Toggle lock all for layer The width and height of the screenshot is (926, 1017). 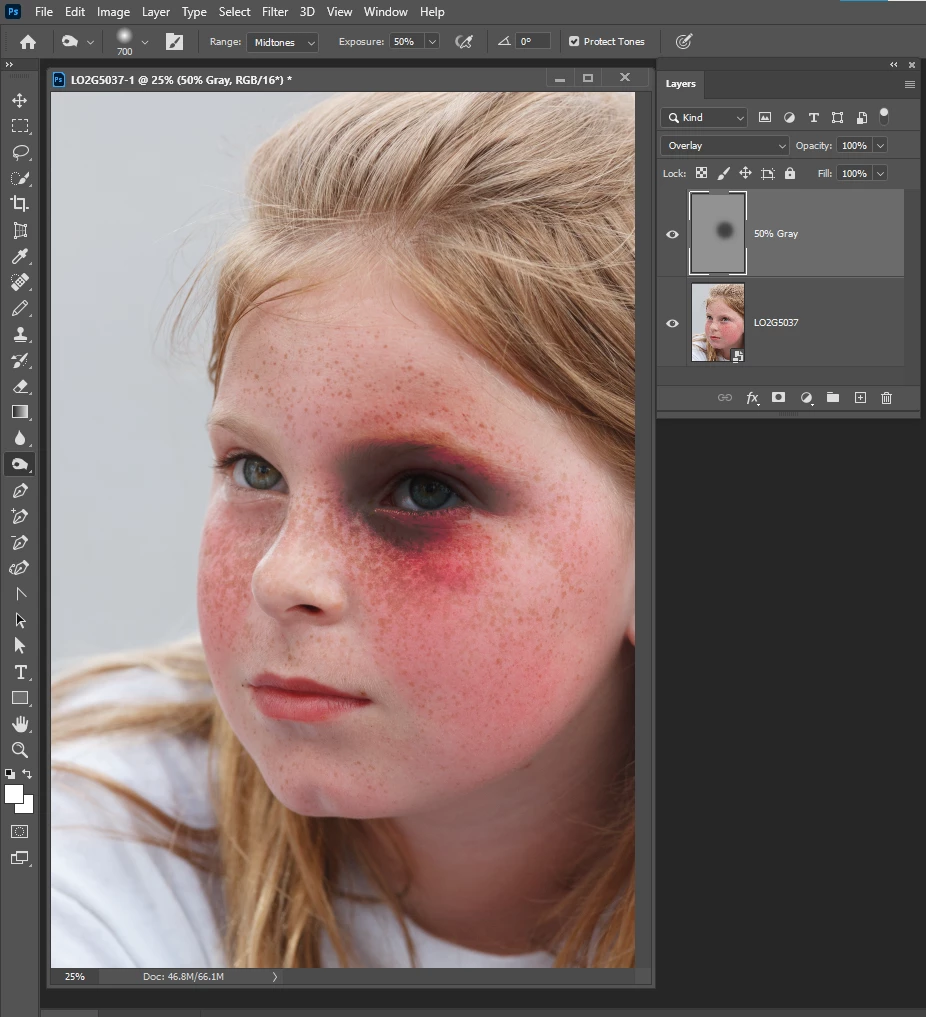click(790, 173)
